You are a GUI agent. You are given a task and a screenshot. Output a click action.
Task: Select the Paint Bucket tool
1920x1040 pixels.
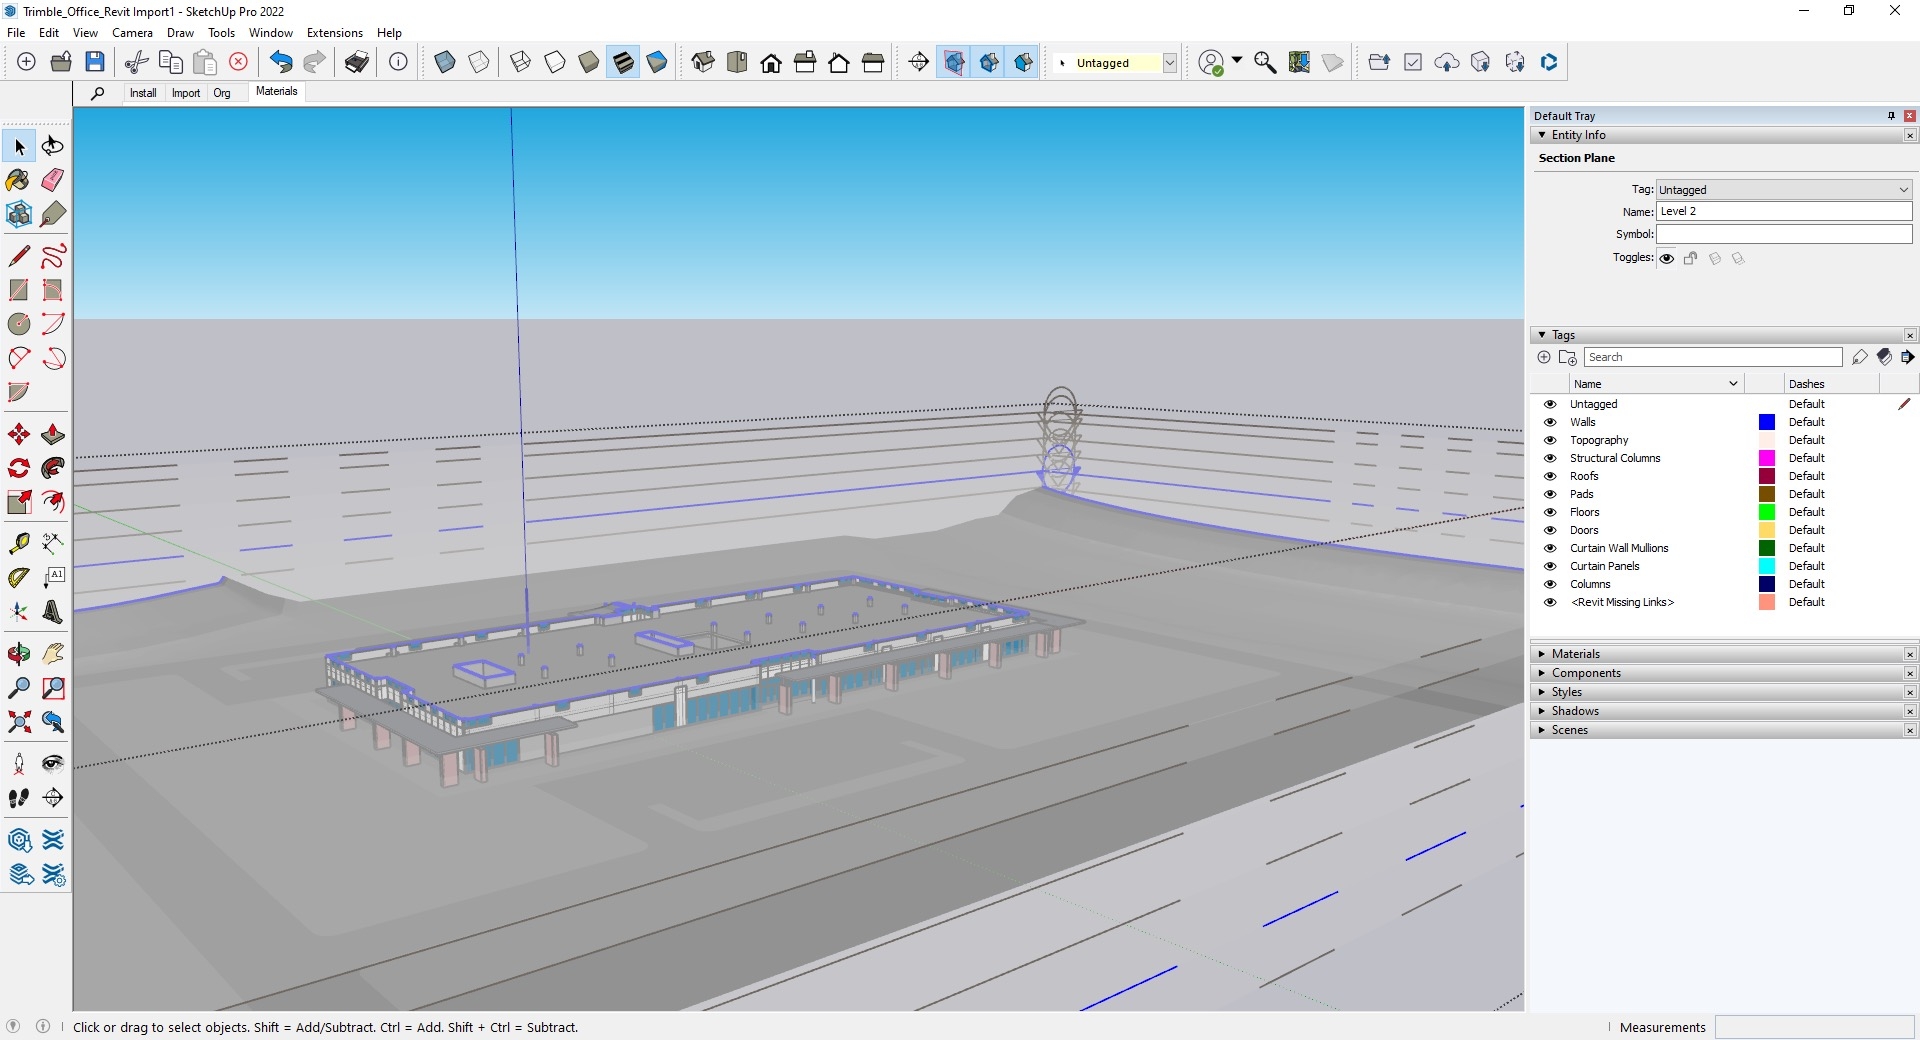tap(18, 180)
